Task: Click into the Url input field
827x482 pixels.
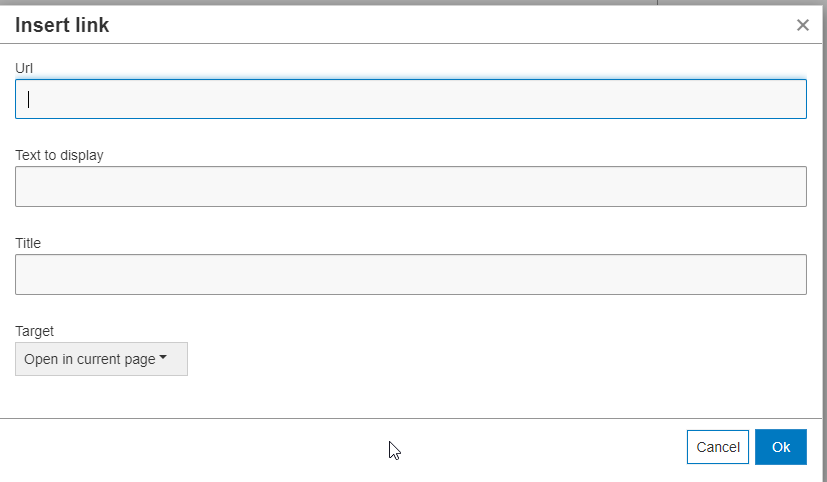Action: [x=410, y=99]
